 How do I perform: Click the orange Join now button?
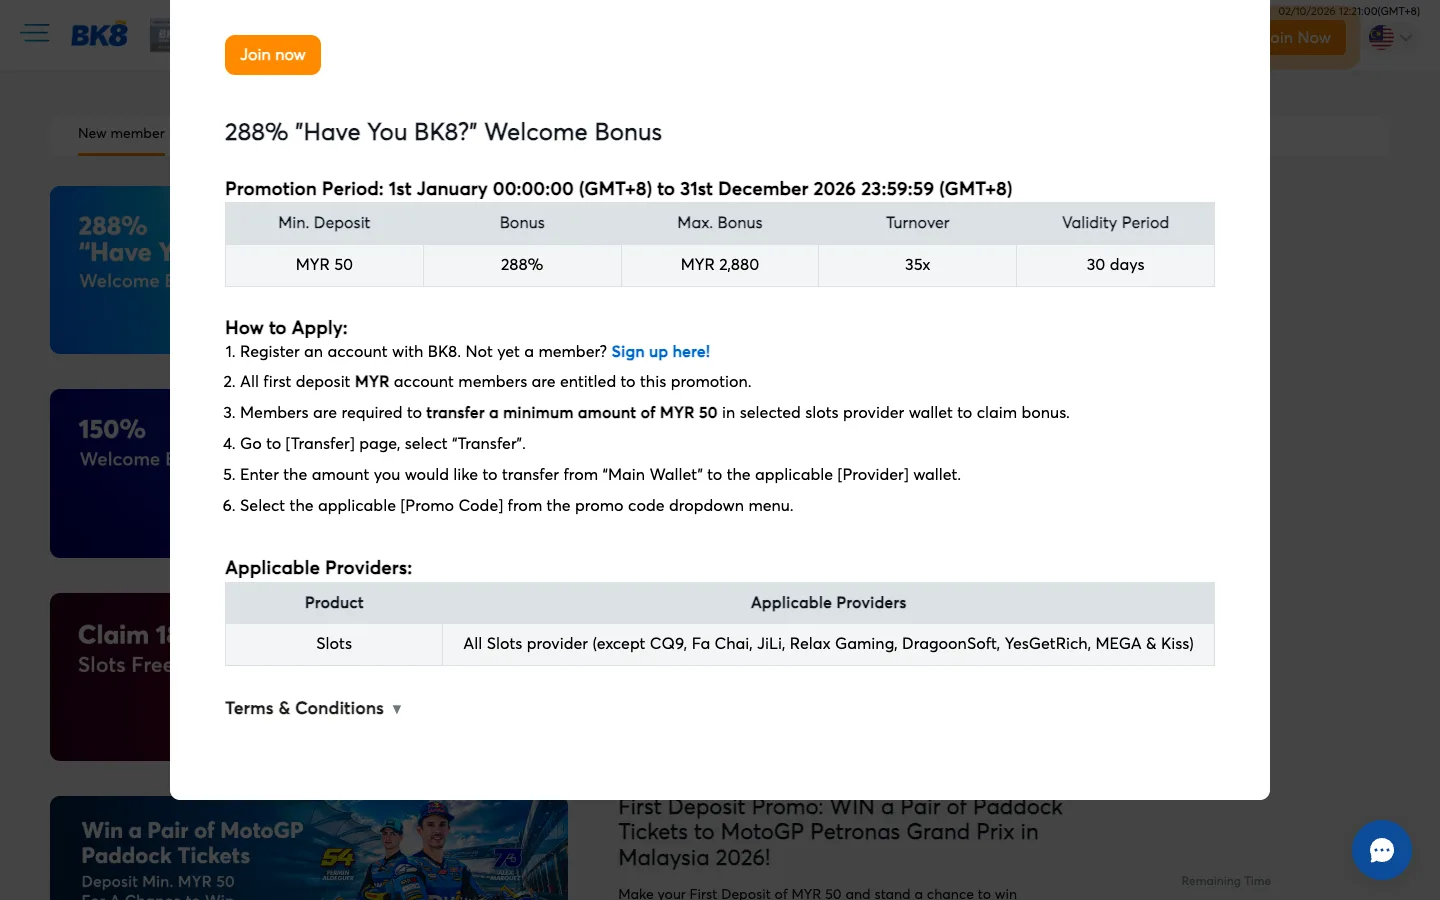(273, 55)
